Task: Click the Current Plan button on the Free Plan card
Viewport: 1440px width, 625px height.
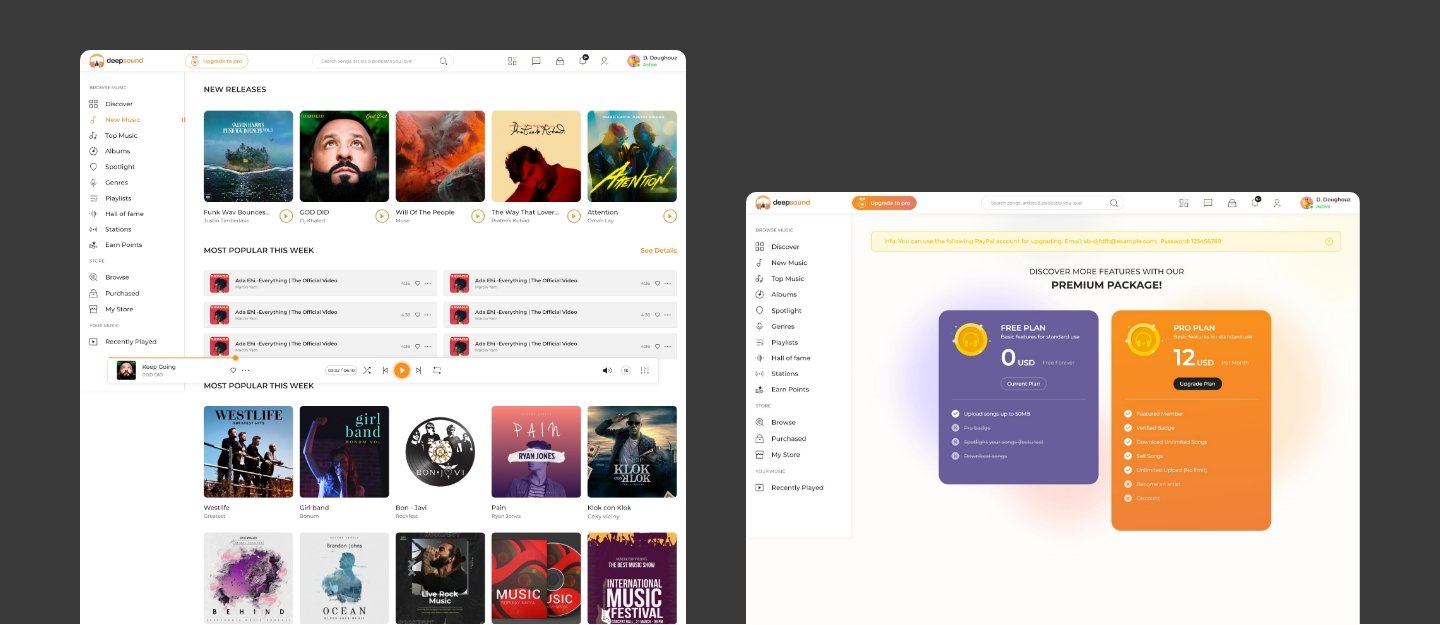Action: pos(1023,384)
